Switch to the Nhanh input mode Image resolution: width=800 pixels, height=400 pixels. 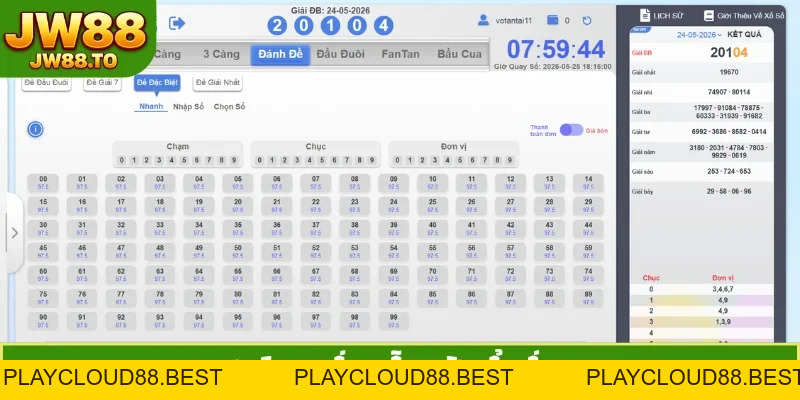click(151, 107)
